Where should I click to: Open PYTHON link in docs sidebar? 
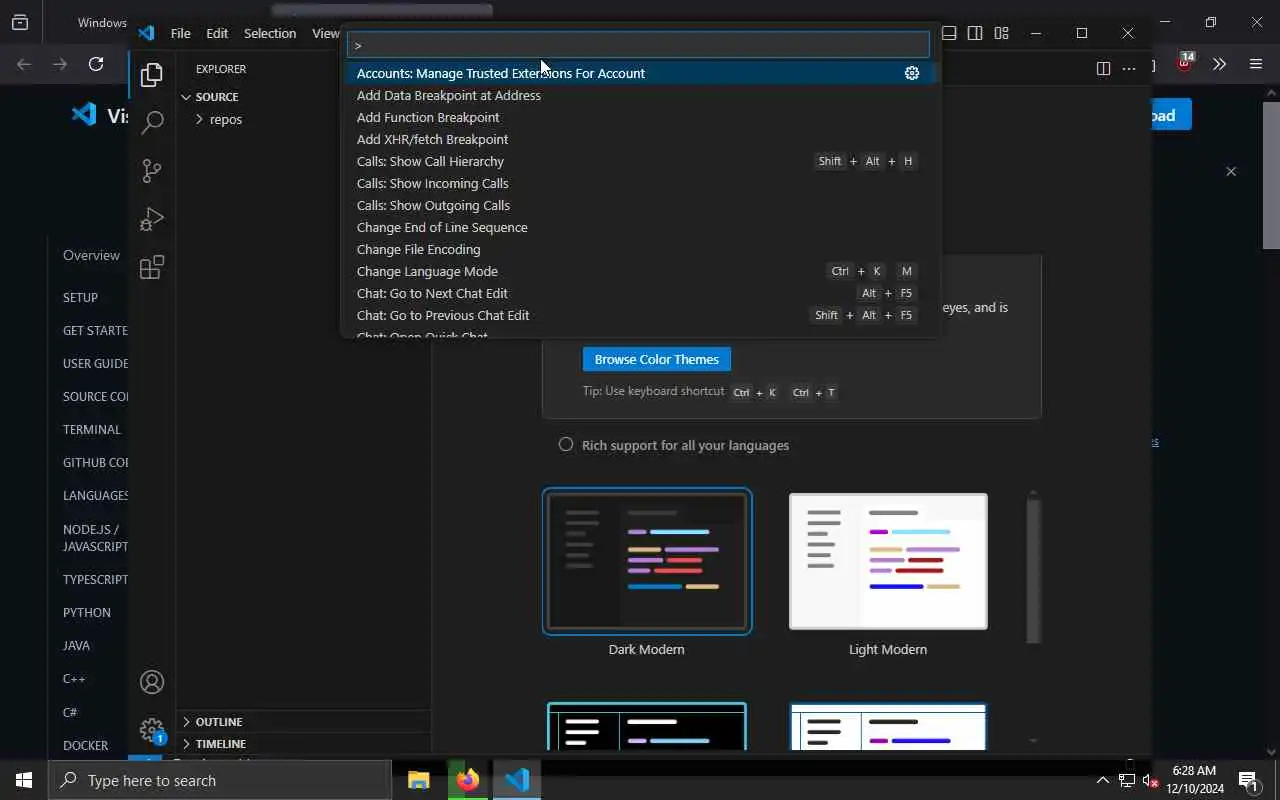[87, 612]
